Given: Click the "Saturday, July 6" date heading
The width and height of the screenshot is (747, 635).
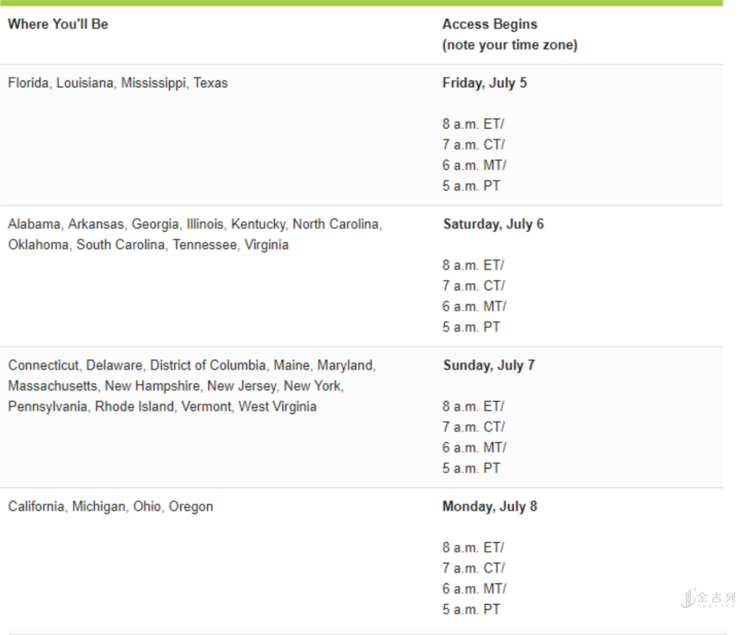Looking at the screenshot, I should pos(493,224).
